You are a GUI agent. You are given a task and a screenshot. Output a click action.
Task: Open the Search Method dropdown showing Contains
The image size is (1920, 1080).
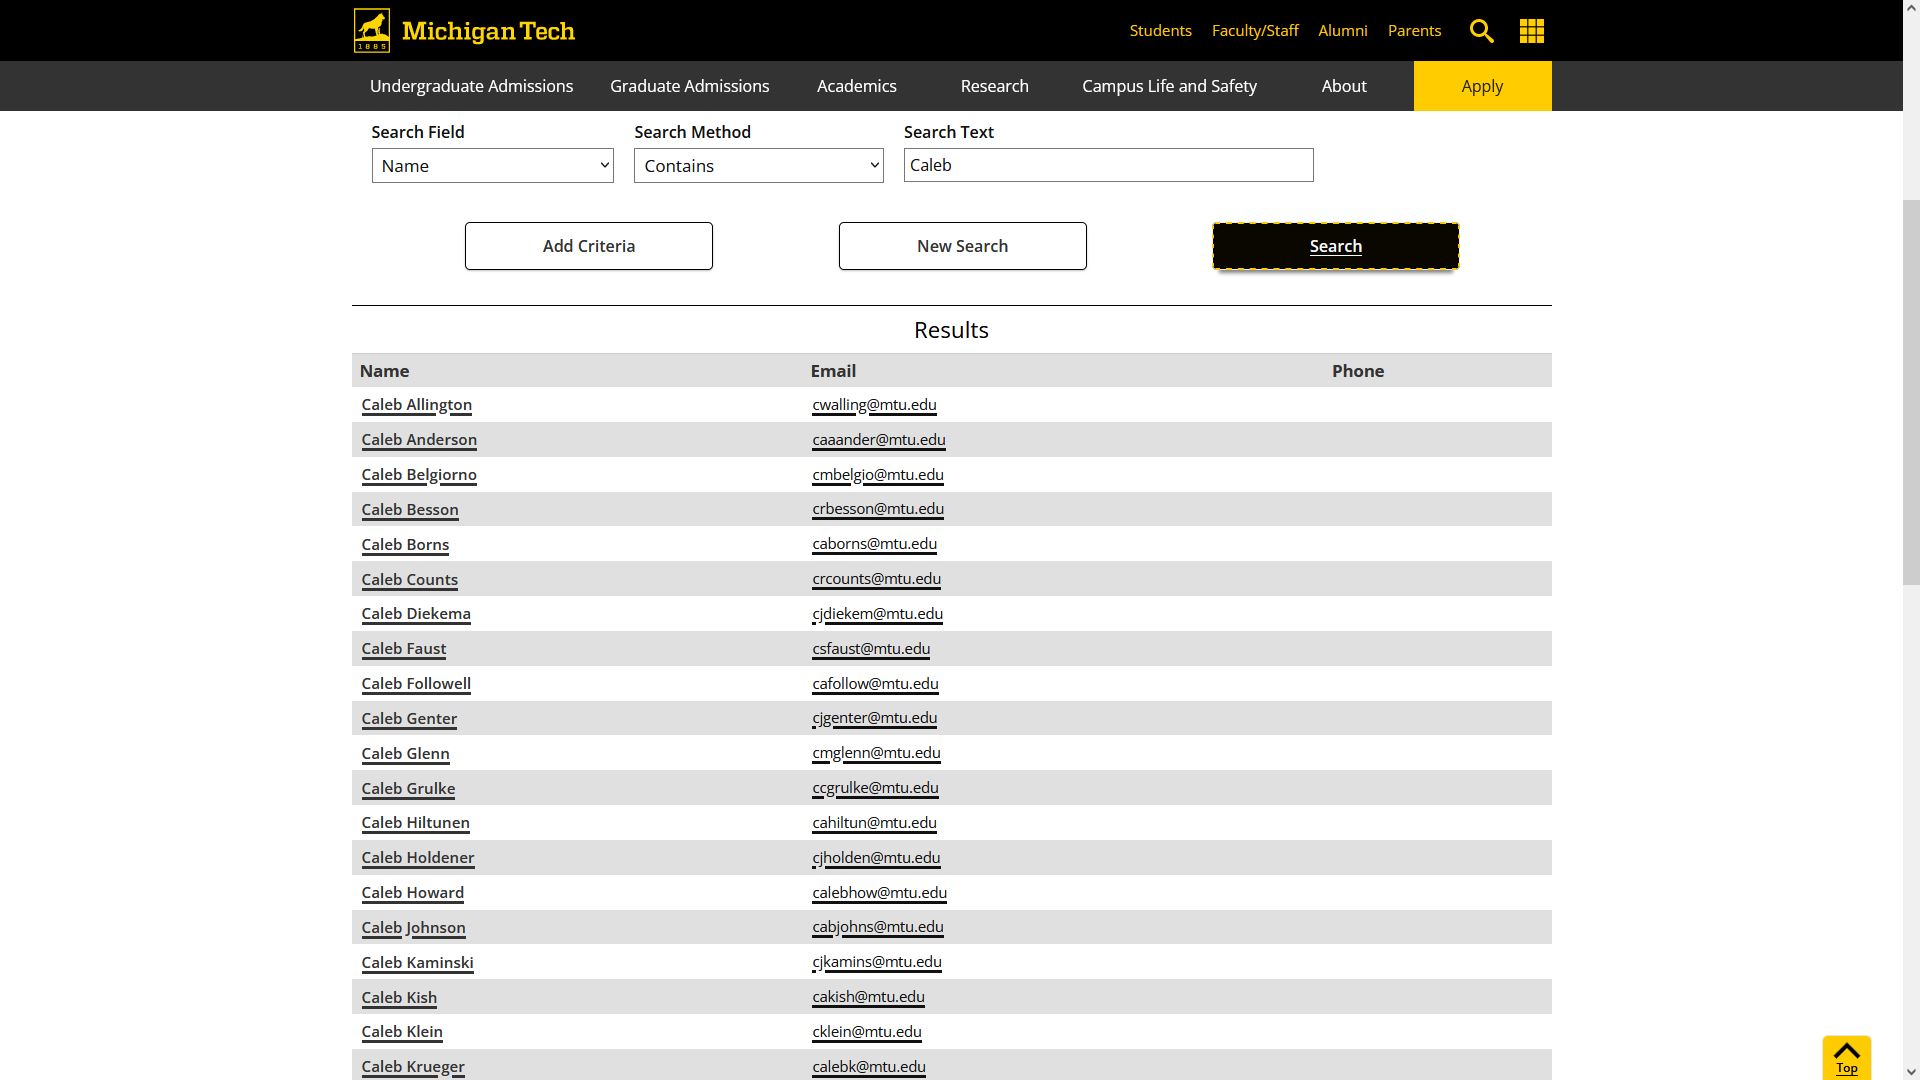pyautogui.click(x=758, y=166)
